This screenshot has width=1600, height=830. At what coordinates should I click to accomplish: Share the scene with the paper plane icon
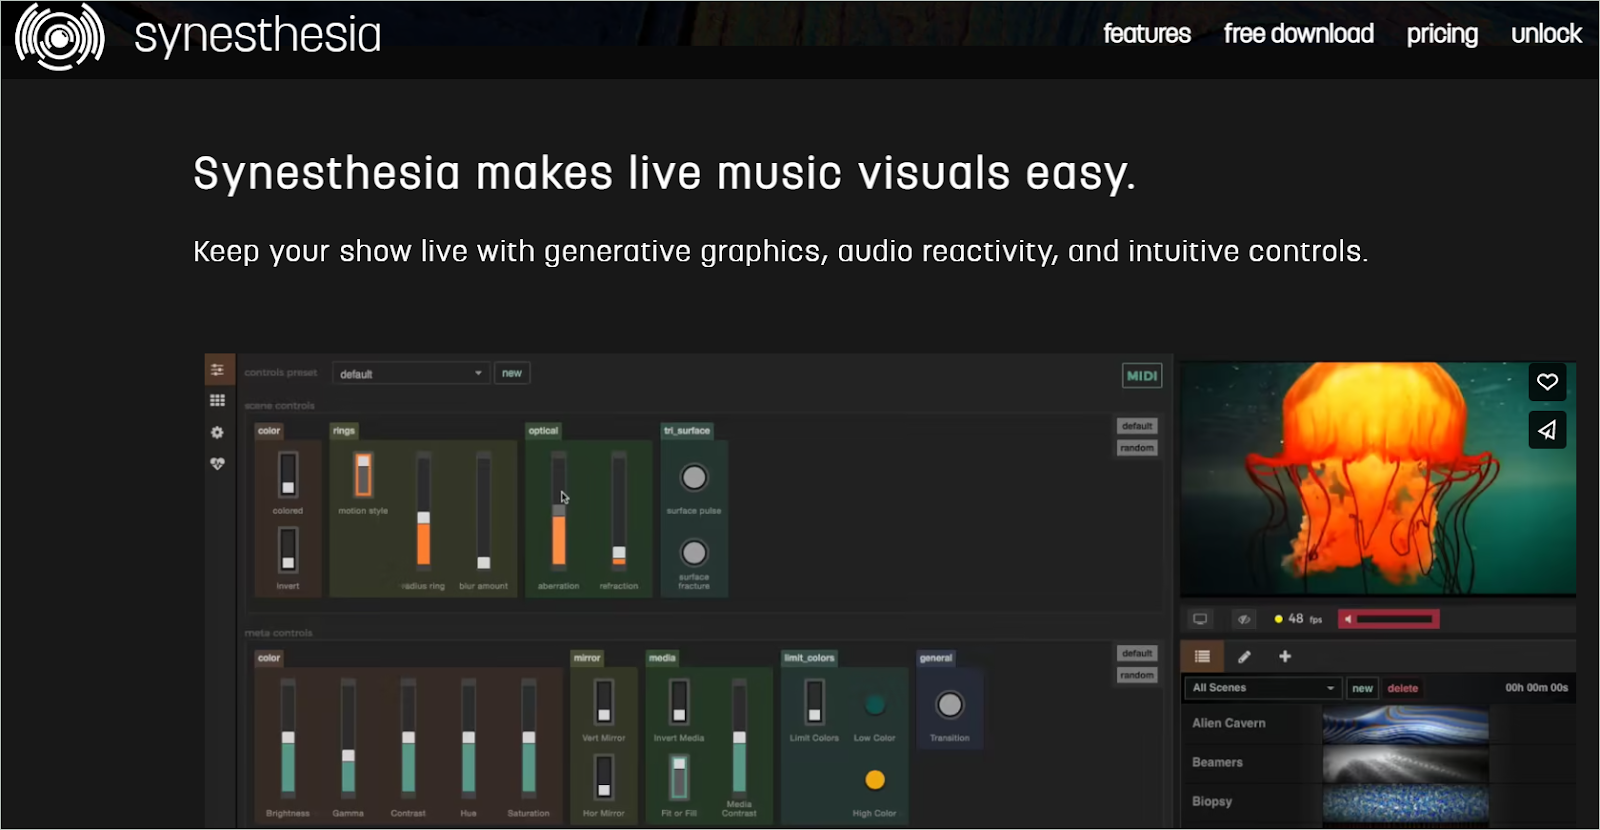pyautogui.click(x=1547, y=430)
